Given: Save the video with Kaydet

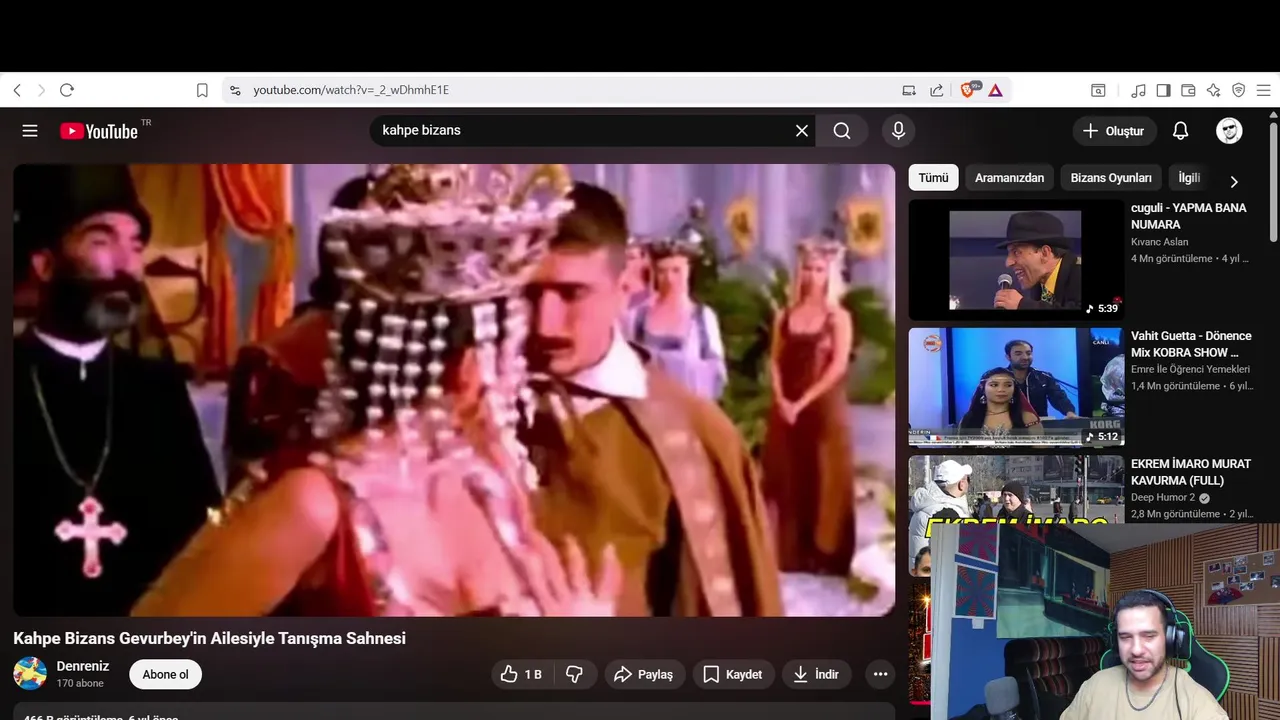Looking at the screenshot, I should 733,675.
